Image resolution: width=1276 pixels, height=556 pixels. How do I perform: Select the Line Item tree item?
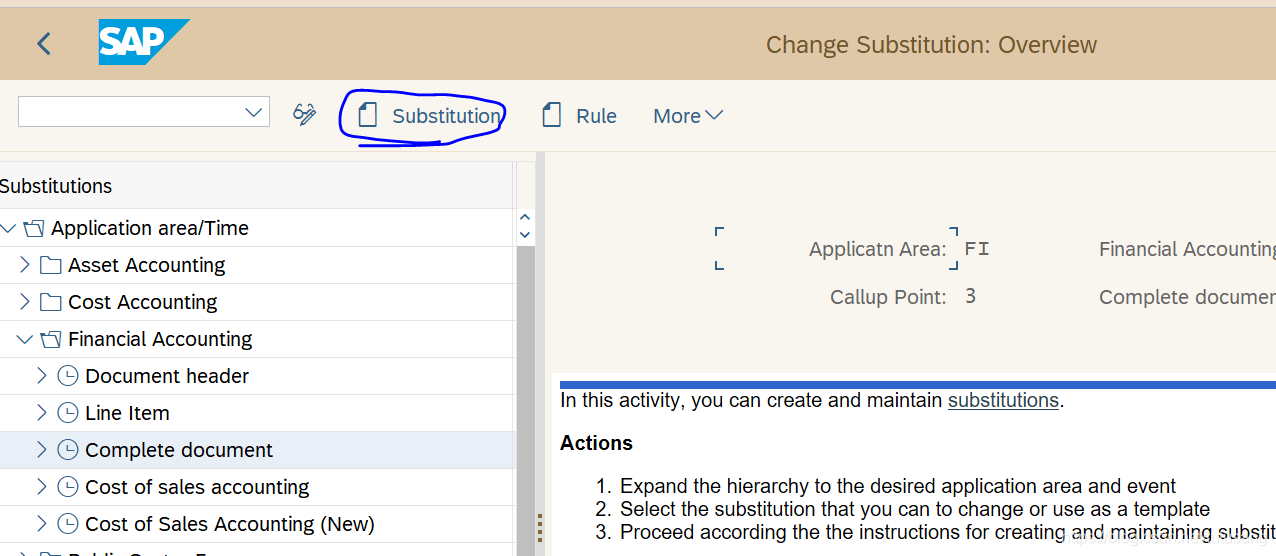pyautogui.click(x=127, y=413)
